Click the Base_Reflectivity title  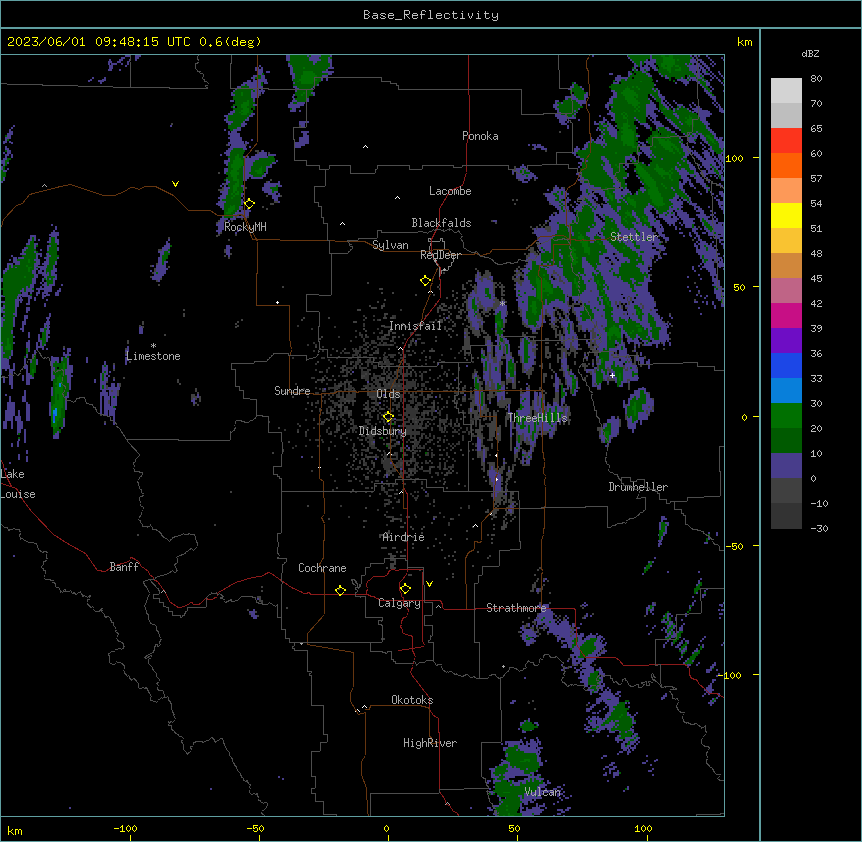coord(431,15)
